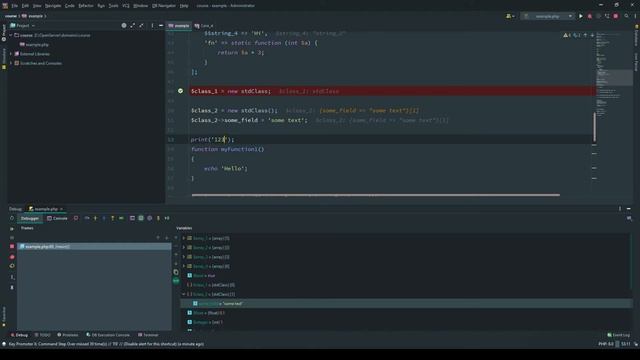Screen dimensions: 640x360
Task: Click the Stop icon in debug sidebar
Action: (x=12, y=247)
